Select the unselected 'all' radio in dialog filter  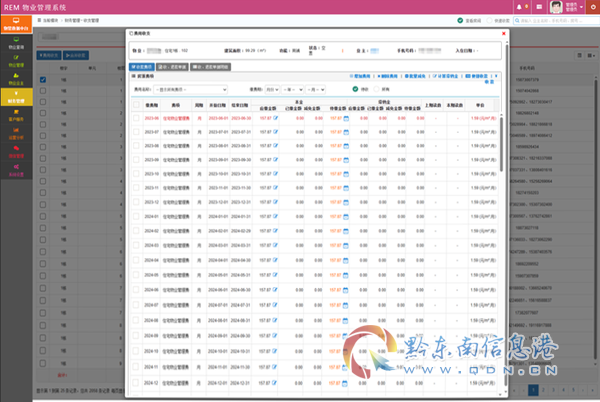[x=377, y=89]
